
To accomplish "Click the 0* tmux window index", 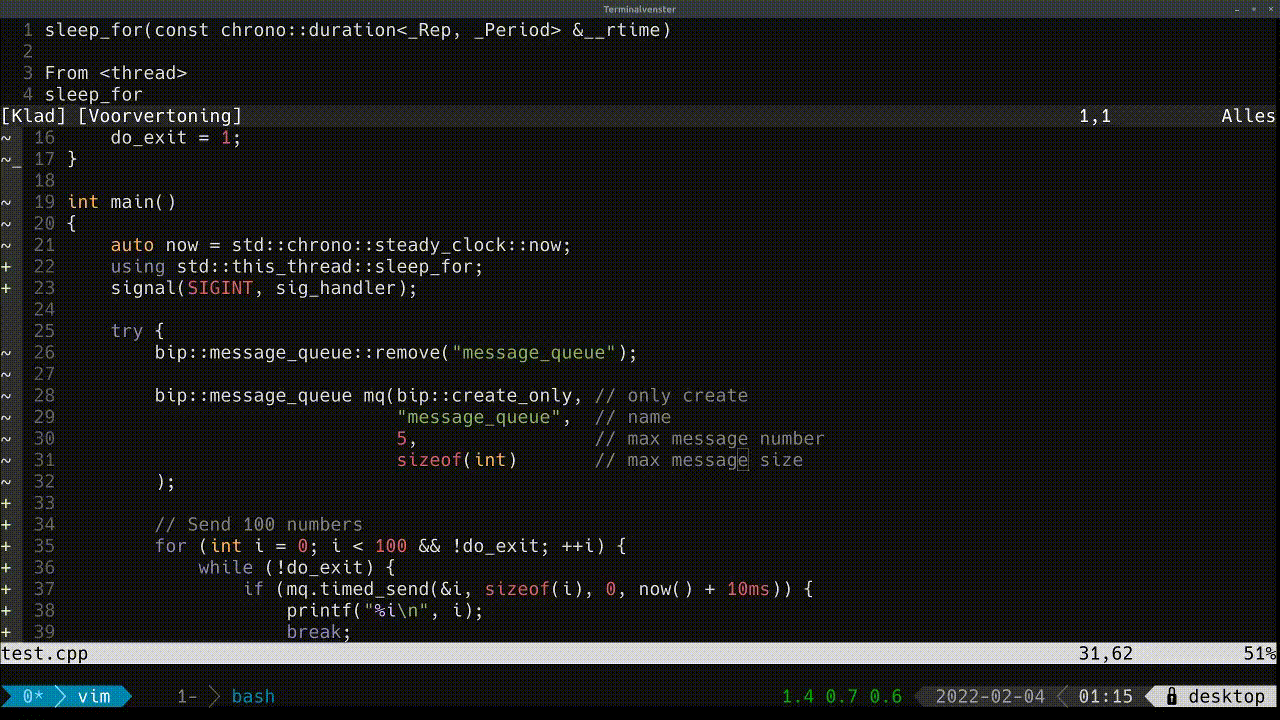I will [x=33, y=696].
